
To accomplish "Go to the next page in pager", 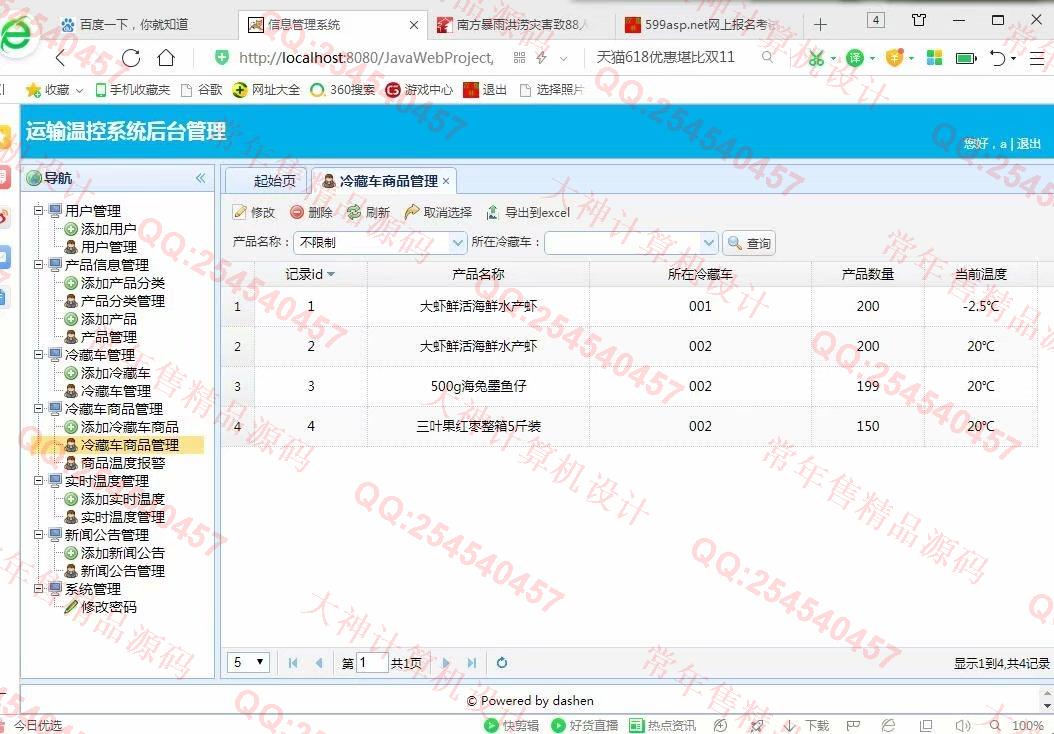I will coord(446,663).
